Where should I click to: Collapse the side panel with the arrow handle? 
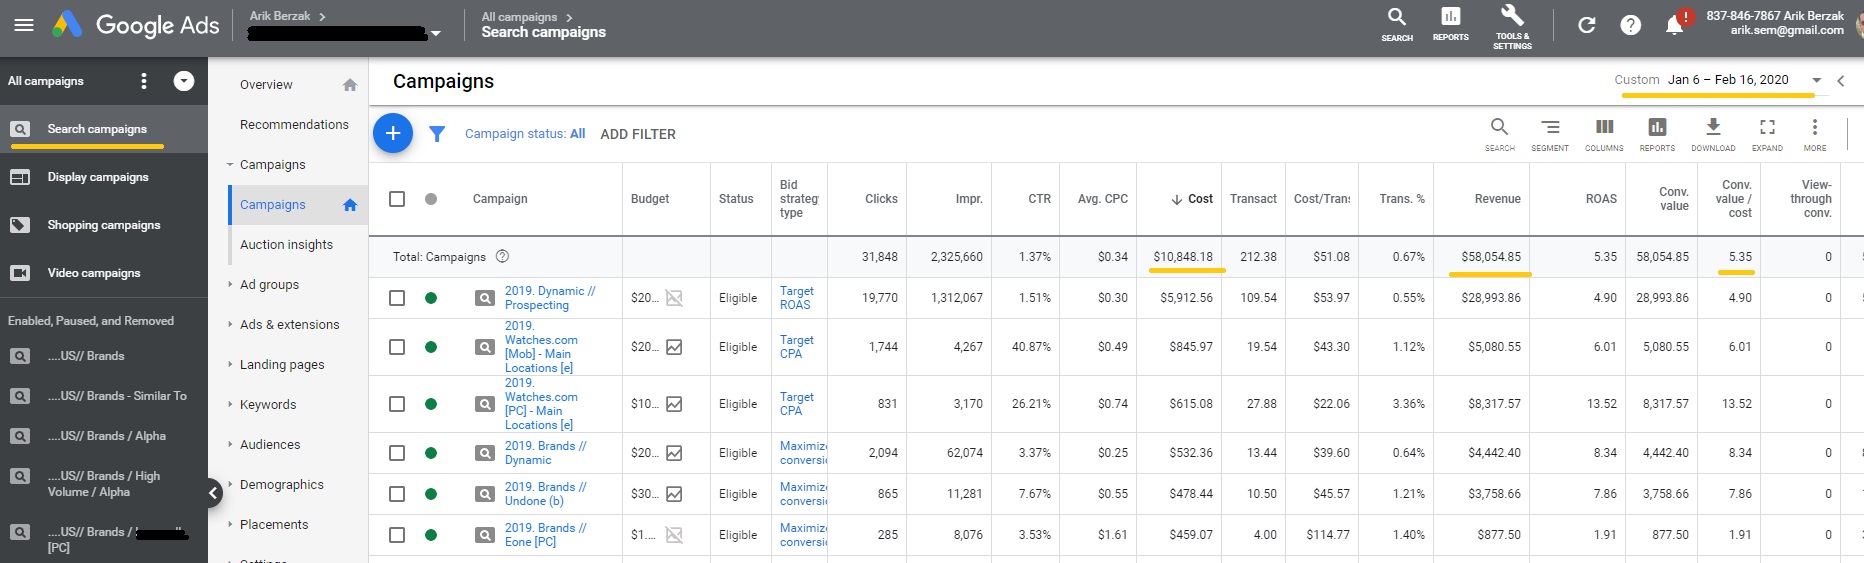(213, 492)
